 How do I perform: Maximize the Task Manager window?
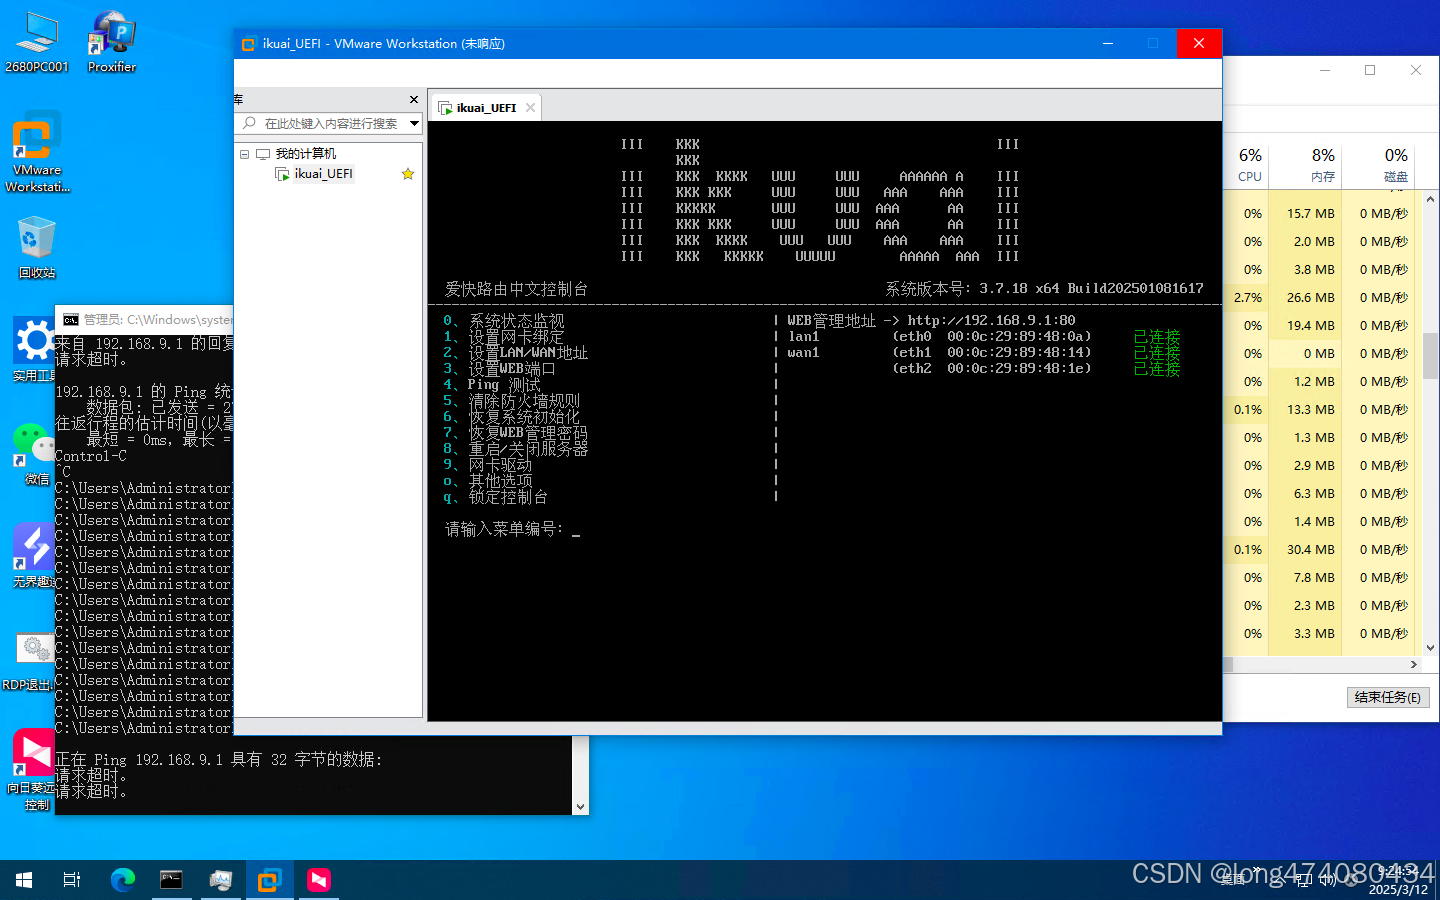(1370, 70)
